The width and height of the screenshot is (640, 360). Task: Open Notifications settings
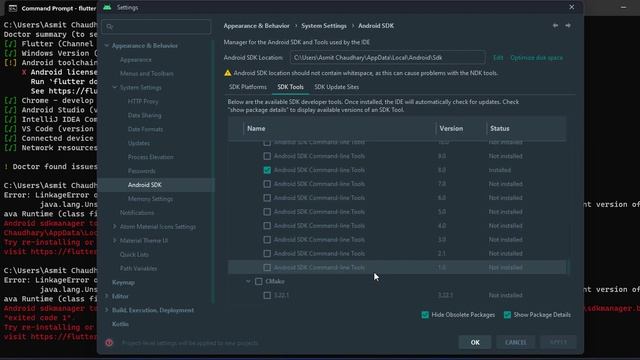[x=137, y=213]
